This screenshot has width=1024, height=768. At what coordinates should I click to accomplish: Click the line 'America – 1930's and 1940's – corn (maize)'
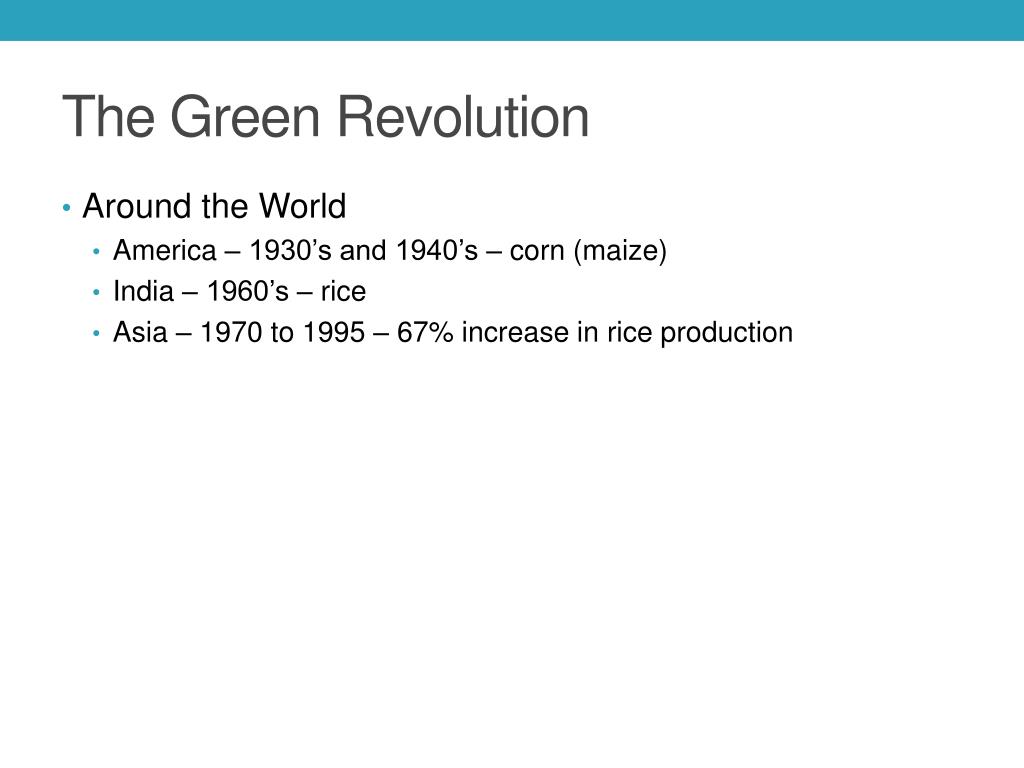pyautogui.click(x=390, y=251)
